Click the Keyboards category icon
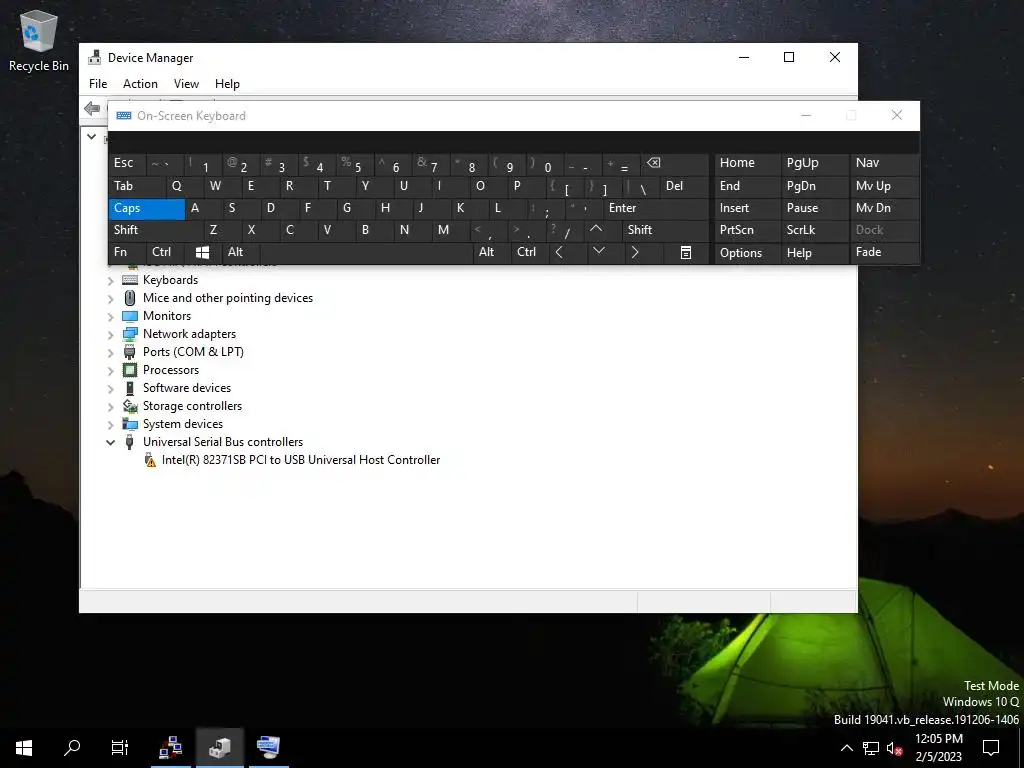This screenshot has width=1024, height=768. tap(130, 280)
